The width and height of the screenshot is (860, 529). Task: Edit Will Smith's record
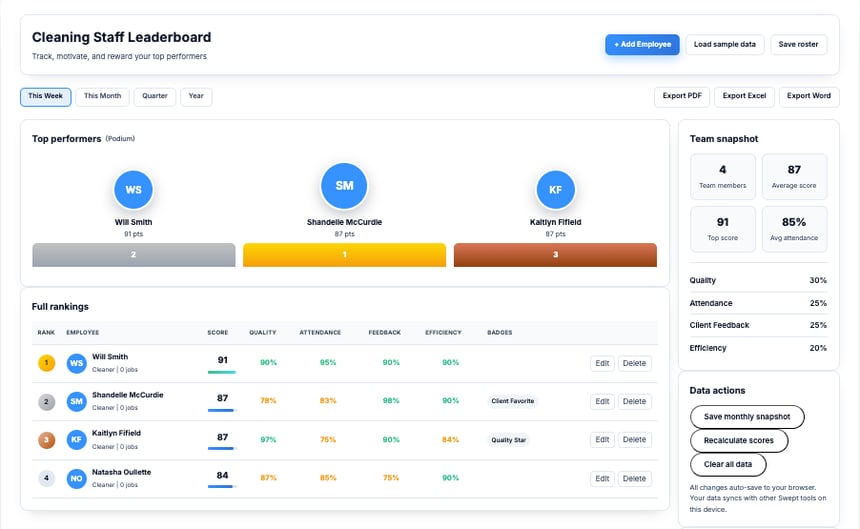coord(601,363)
